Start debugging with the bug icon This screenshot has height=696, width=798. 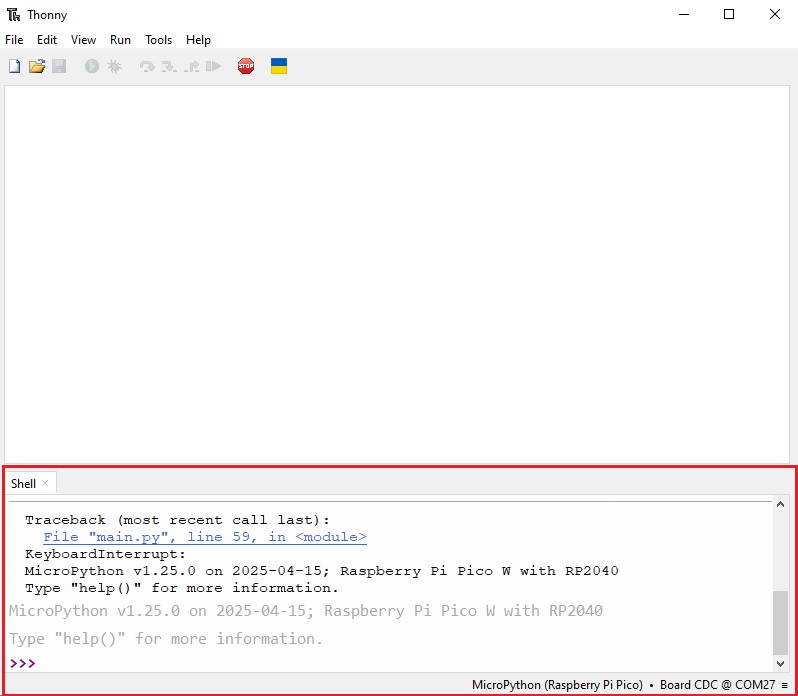pos(115,66)
